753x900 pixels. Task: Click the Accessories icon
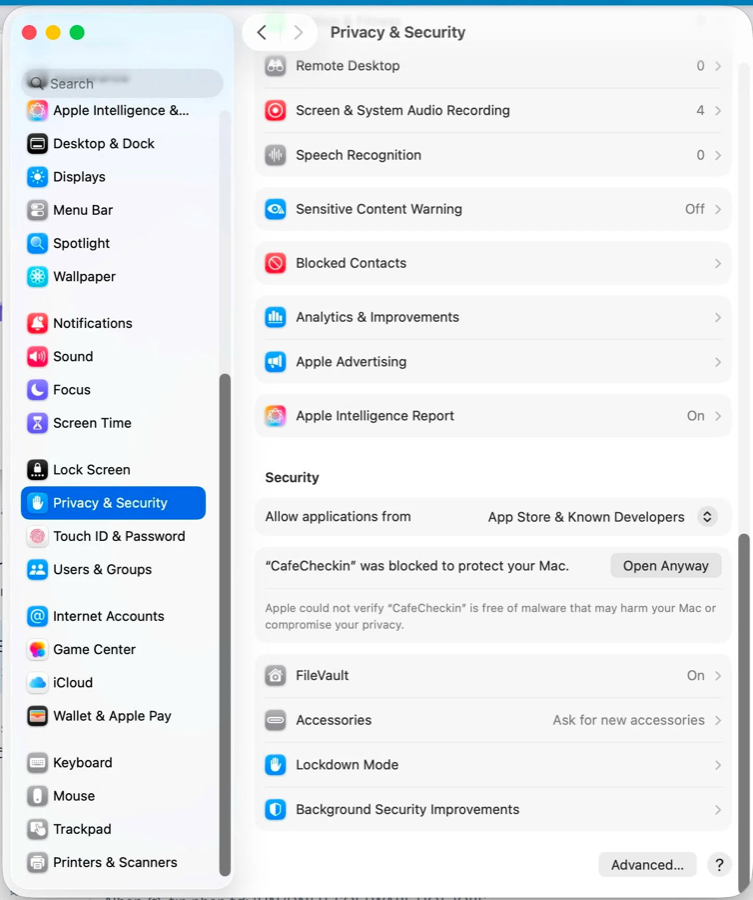pyautogui.click(x=275, y=720)
